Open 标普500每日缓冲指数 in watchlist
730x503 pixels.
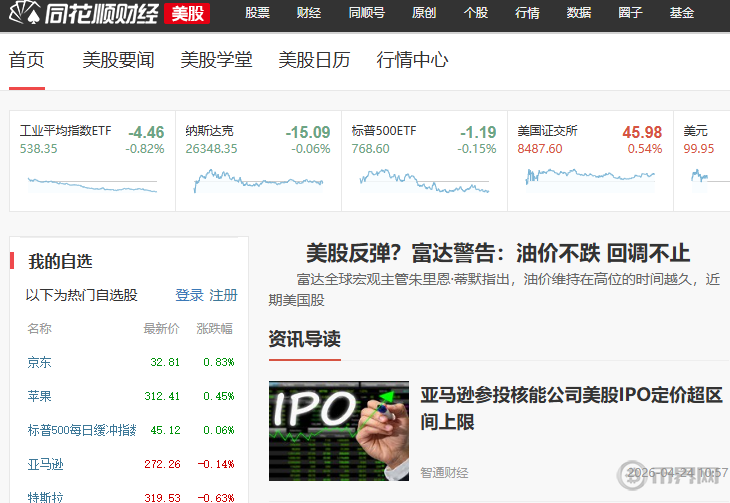pyautogui.click(x=82, y=430)
